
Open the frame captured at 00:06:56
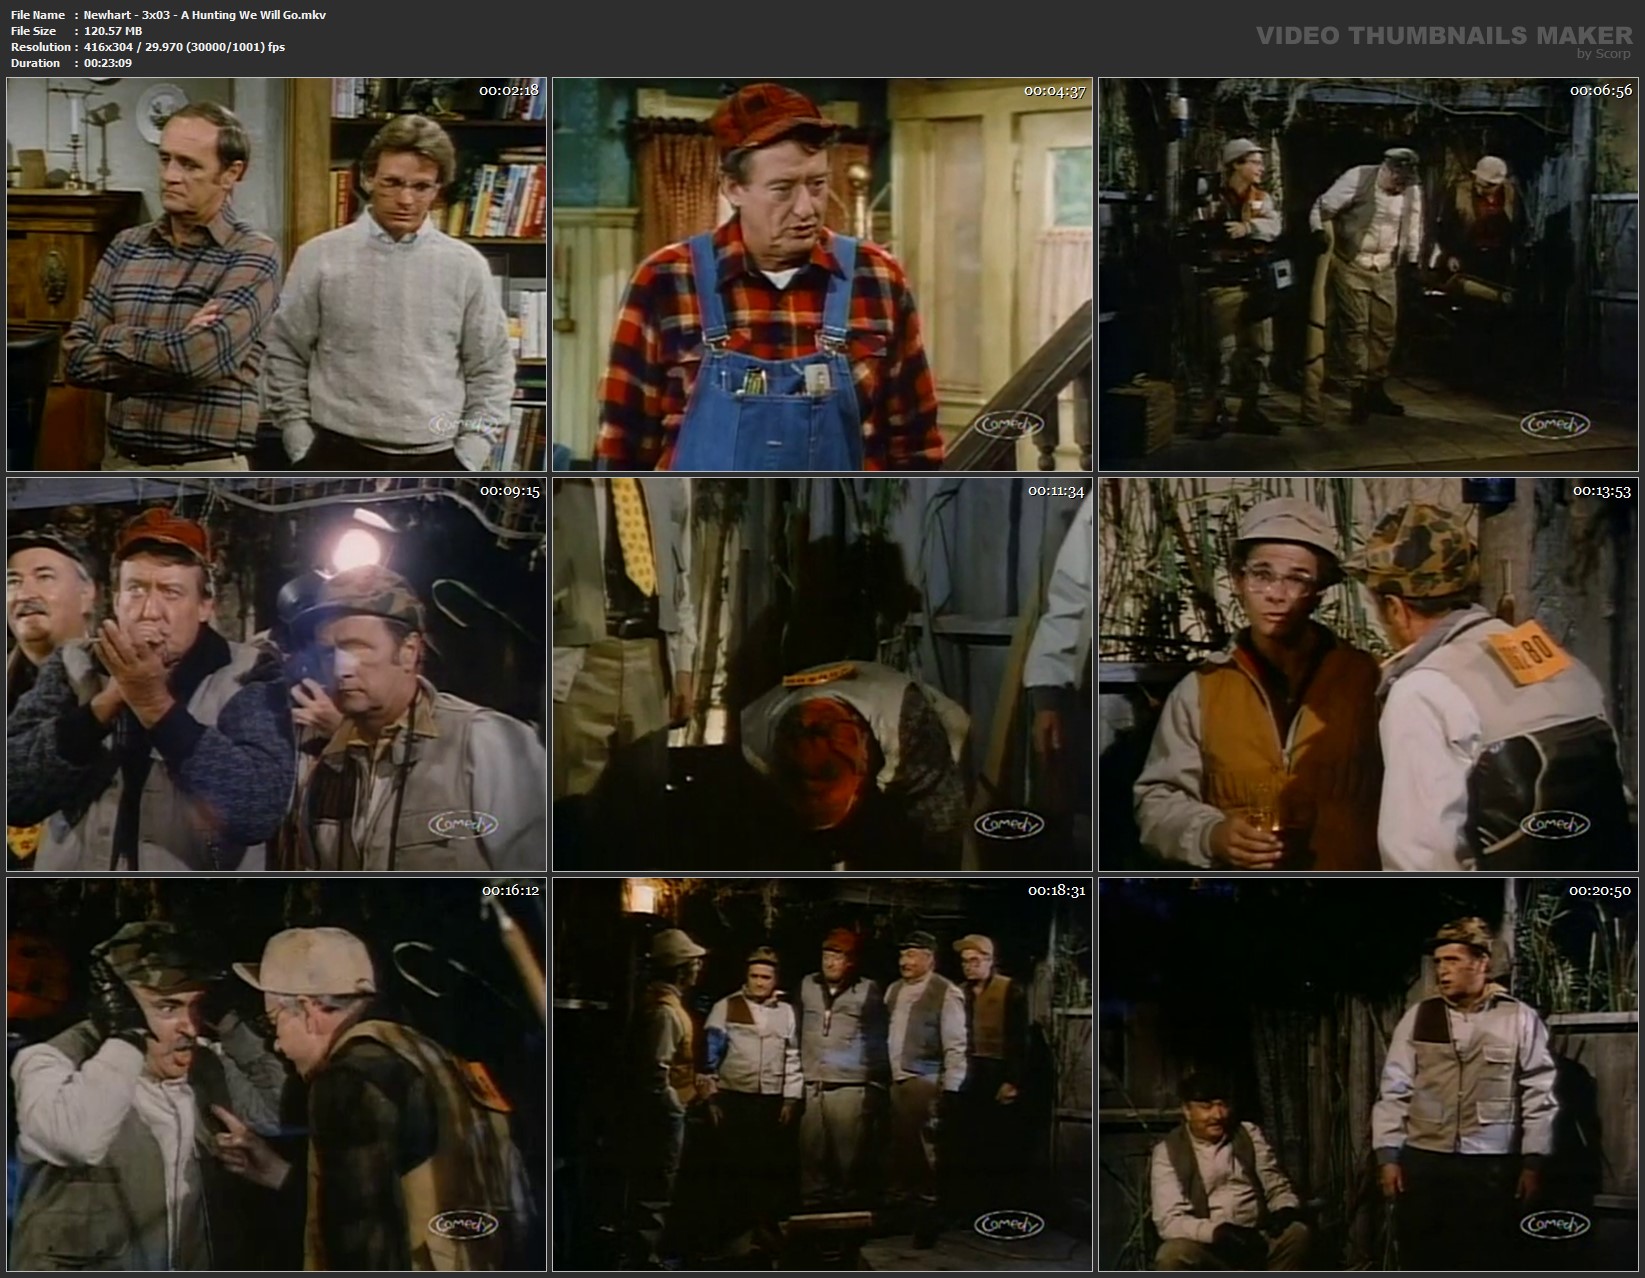pyautogui.click(x=1369, y=275)
